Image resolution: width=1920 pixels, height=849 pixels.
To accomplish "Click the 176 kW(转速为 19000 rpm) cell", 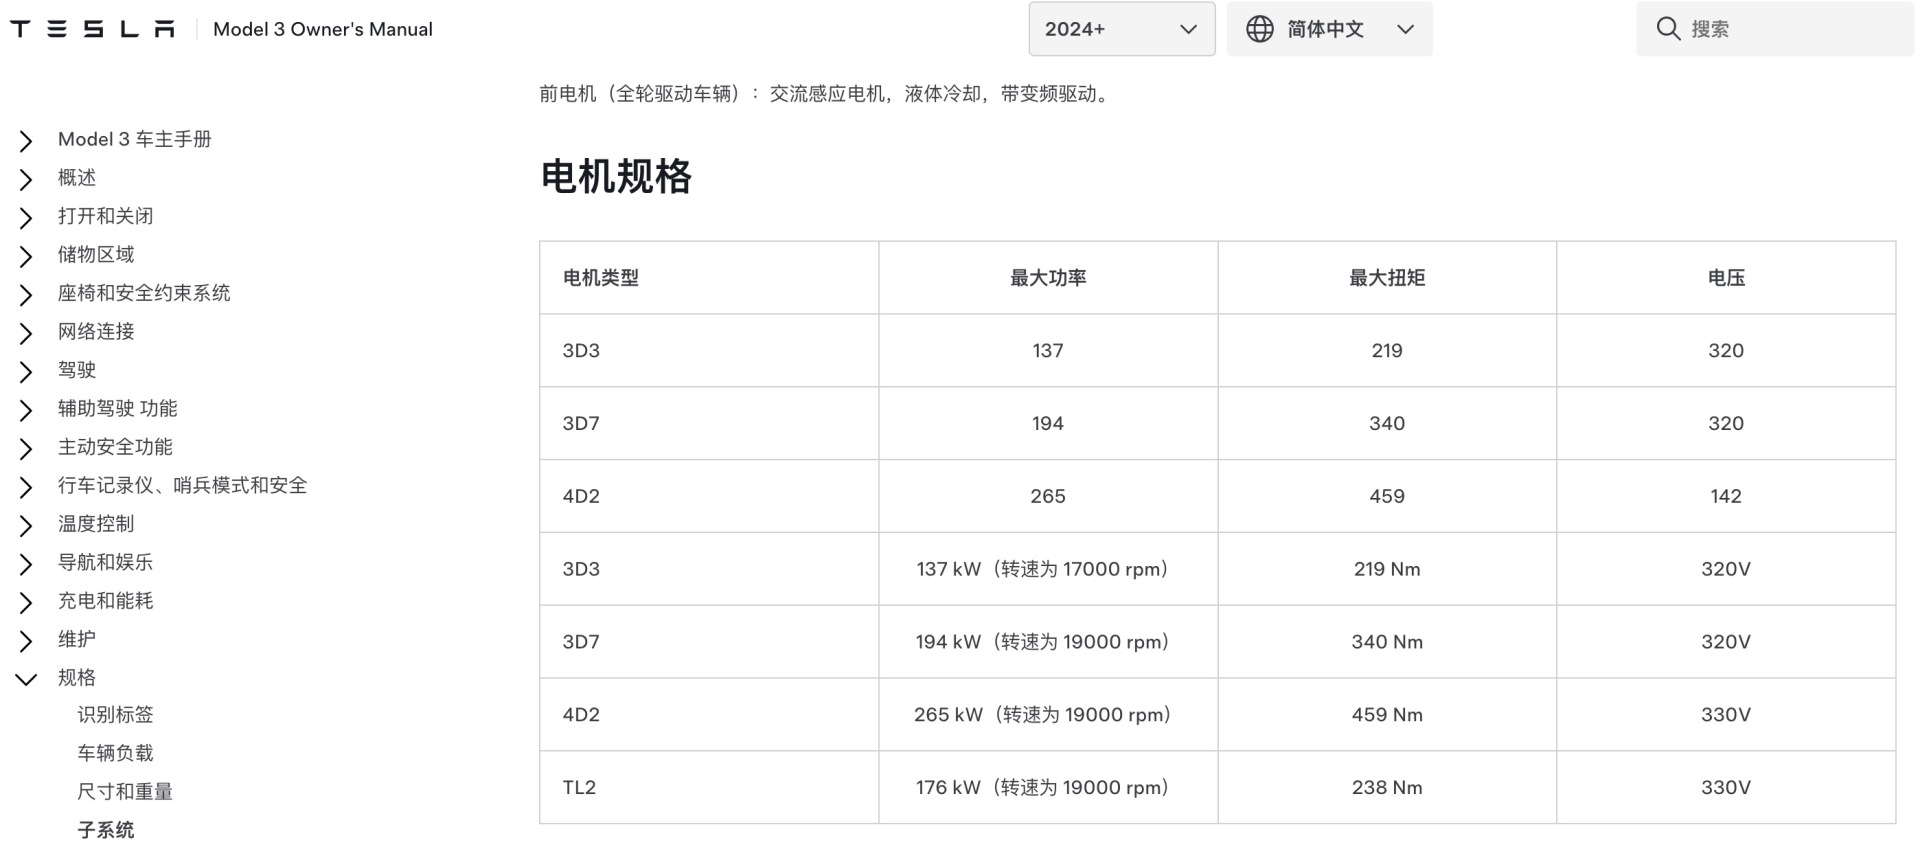I will point(1046,788).
